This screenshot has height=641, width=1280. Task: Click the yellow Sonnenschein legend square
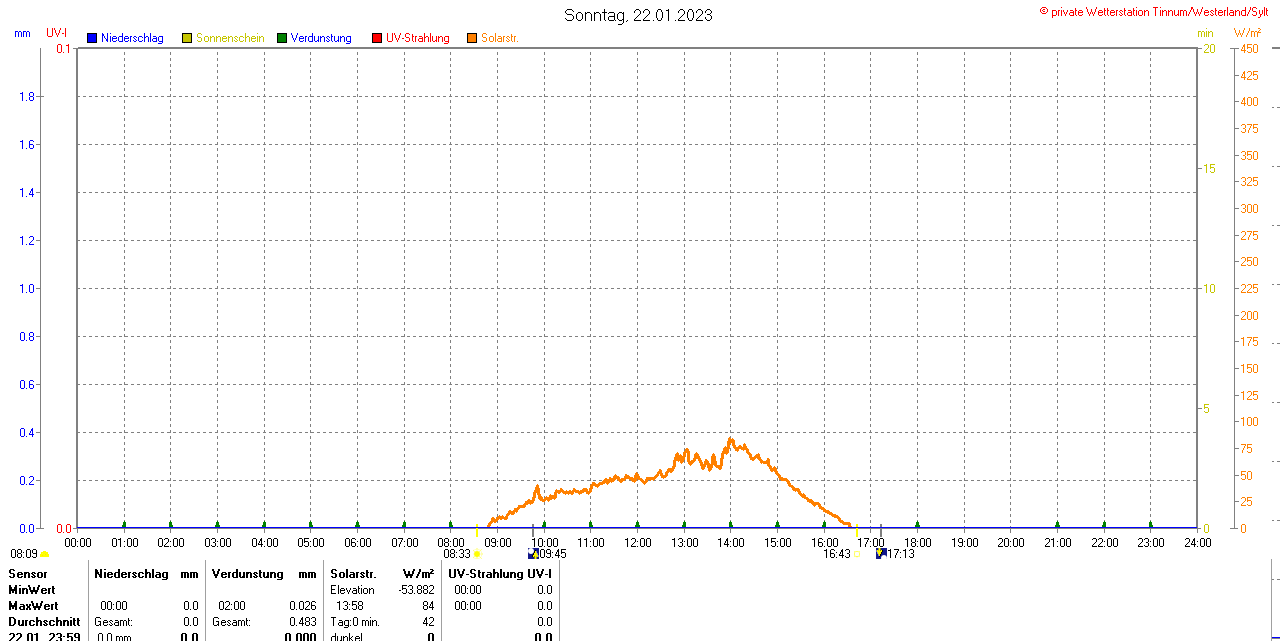(x=187, y=38)
